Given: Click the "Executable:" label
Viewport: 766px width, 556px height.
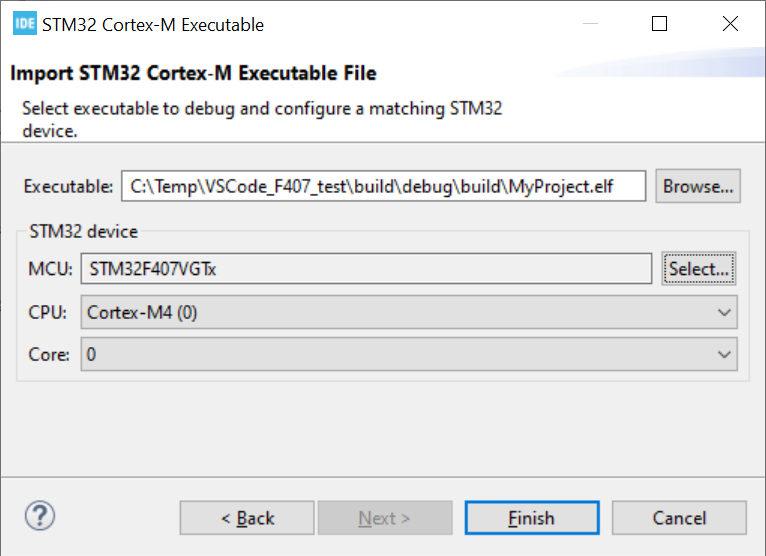Looking at the screenshot, I should tap(69, 186).
